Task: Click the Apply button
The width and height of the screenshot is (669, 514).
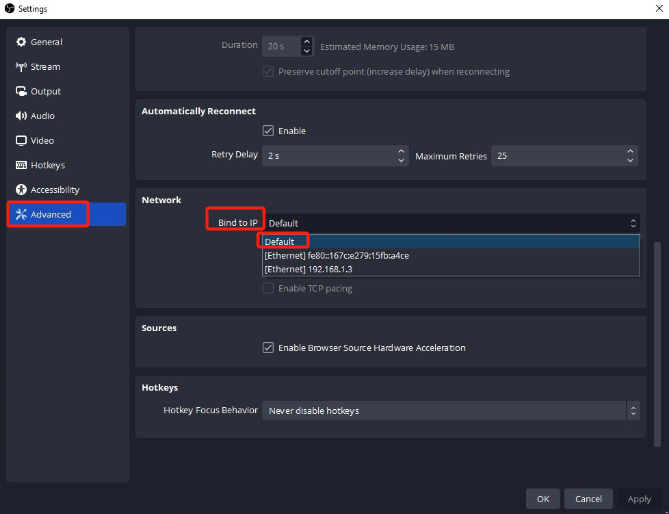Action: click(x=639, y=499)
